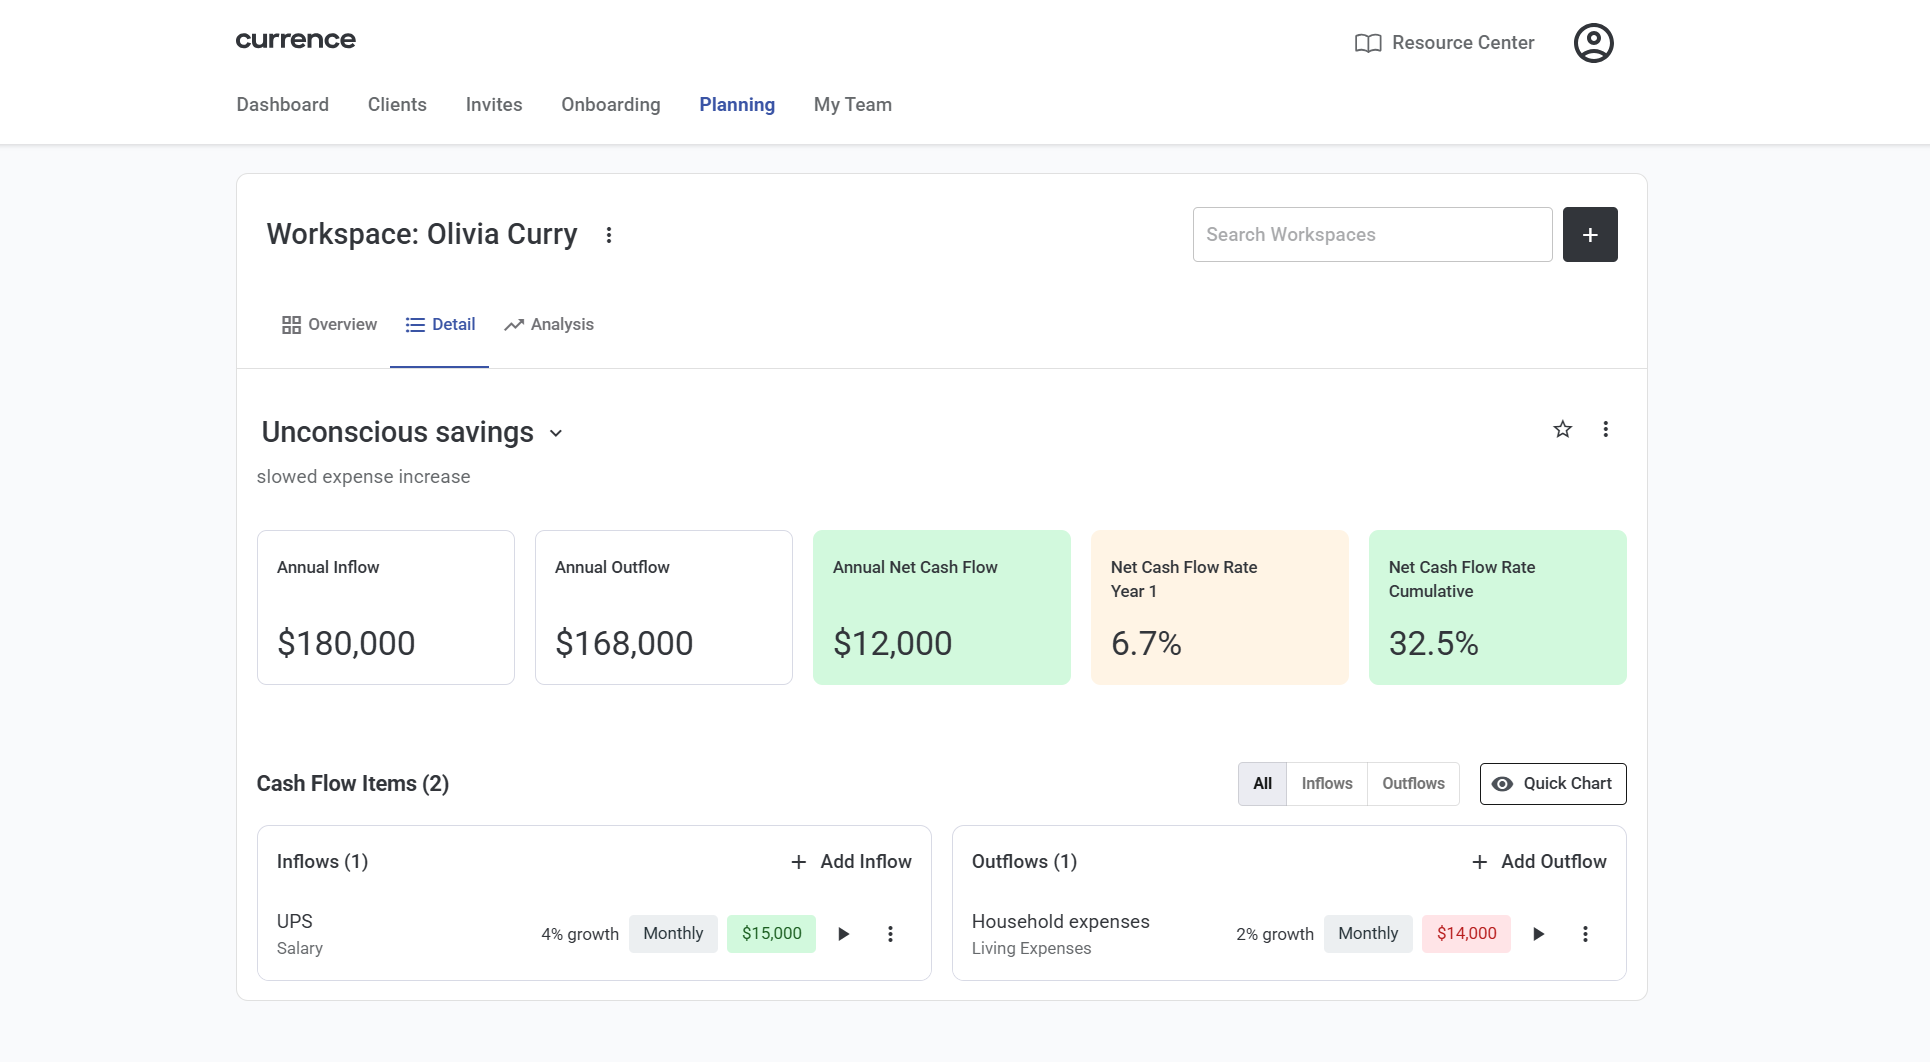1930x1062 pixels.
Task: Open the Resource Center book link
Action: (1444, 43)
